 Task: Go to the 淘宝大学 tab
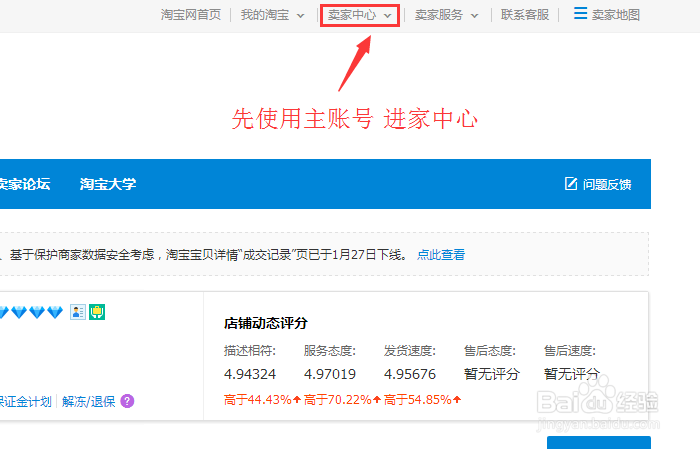[108, 184]
